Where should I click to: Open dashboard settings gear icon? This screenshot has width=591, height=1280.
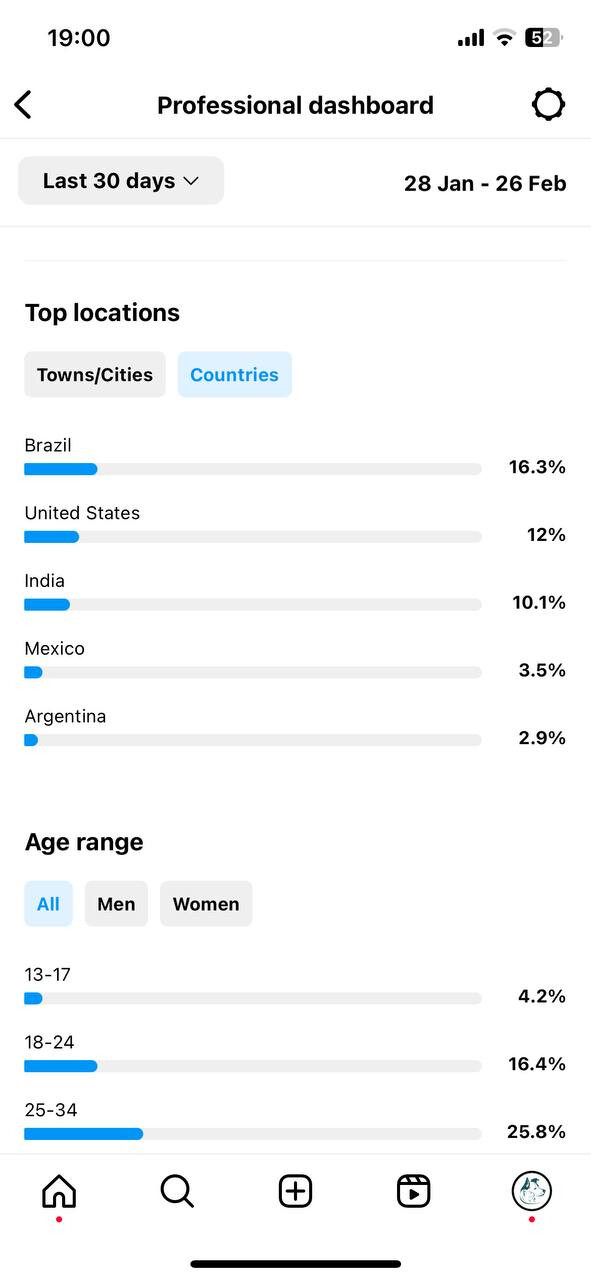point(548,105)
